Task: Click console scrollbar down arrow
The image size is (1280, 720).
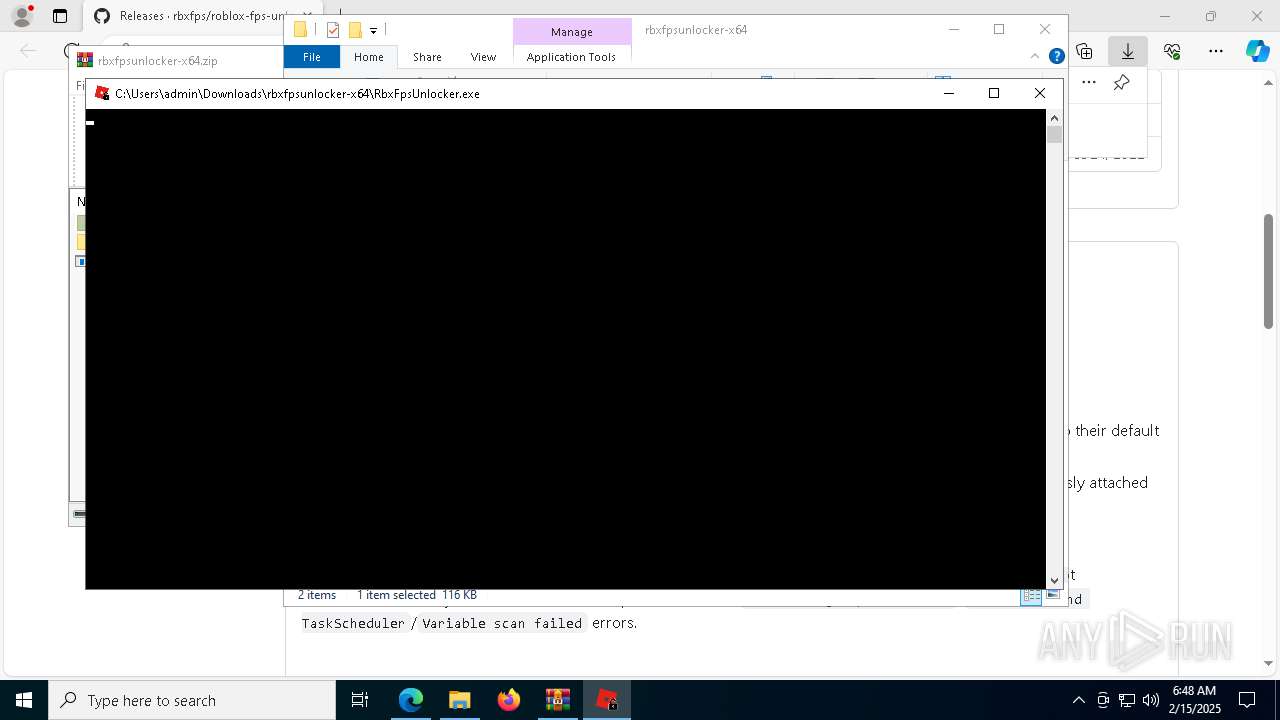Action: pyautogui.click(x=1054, y=580)
